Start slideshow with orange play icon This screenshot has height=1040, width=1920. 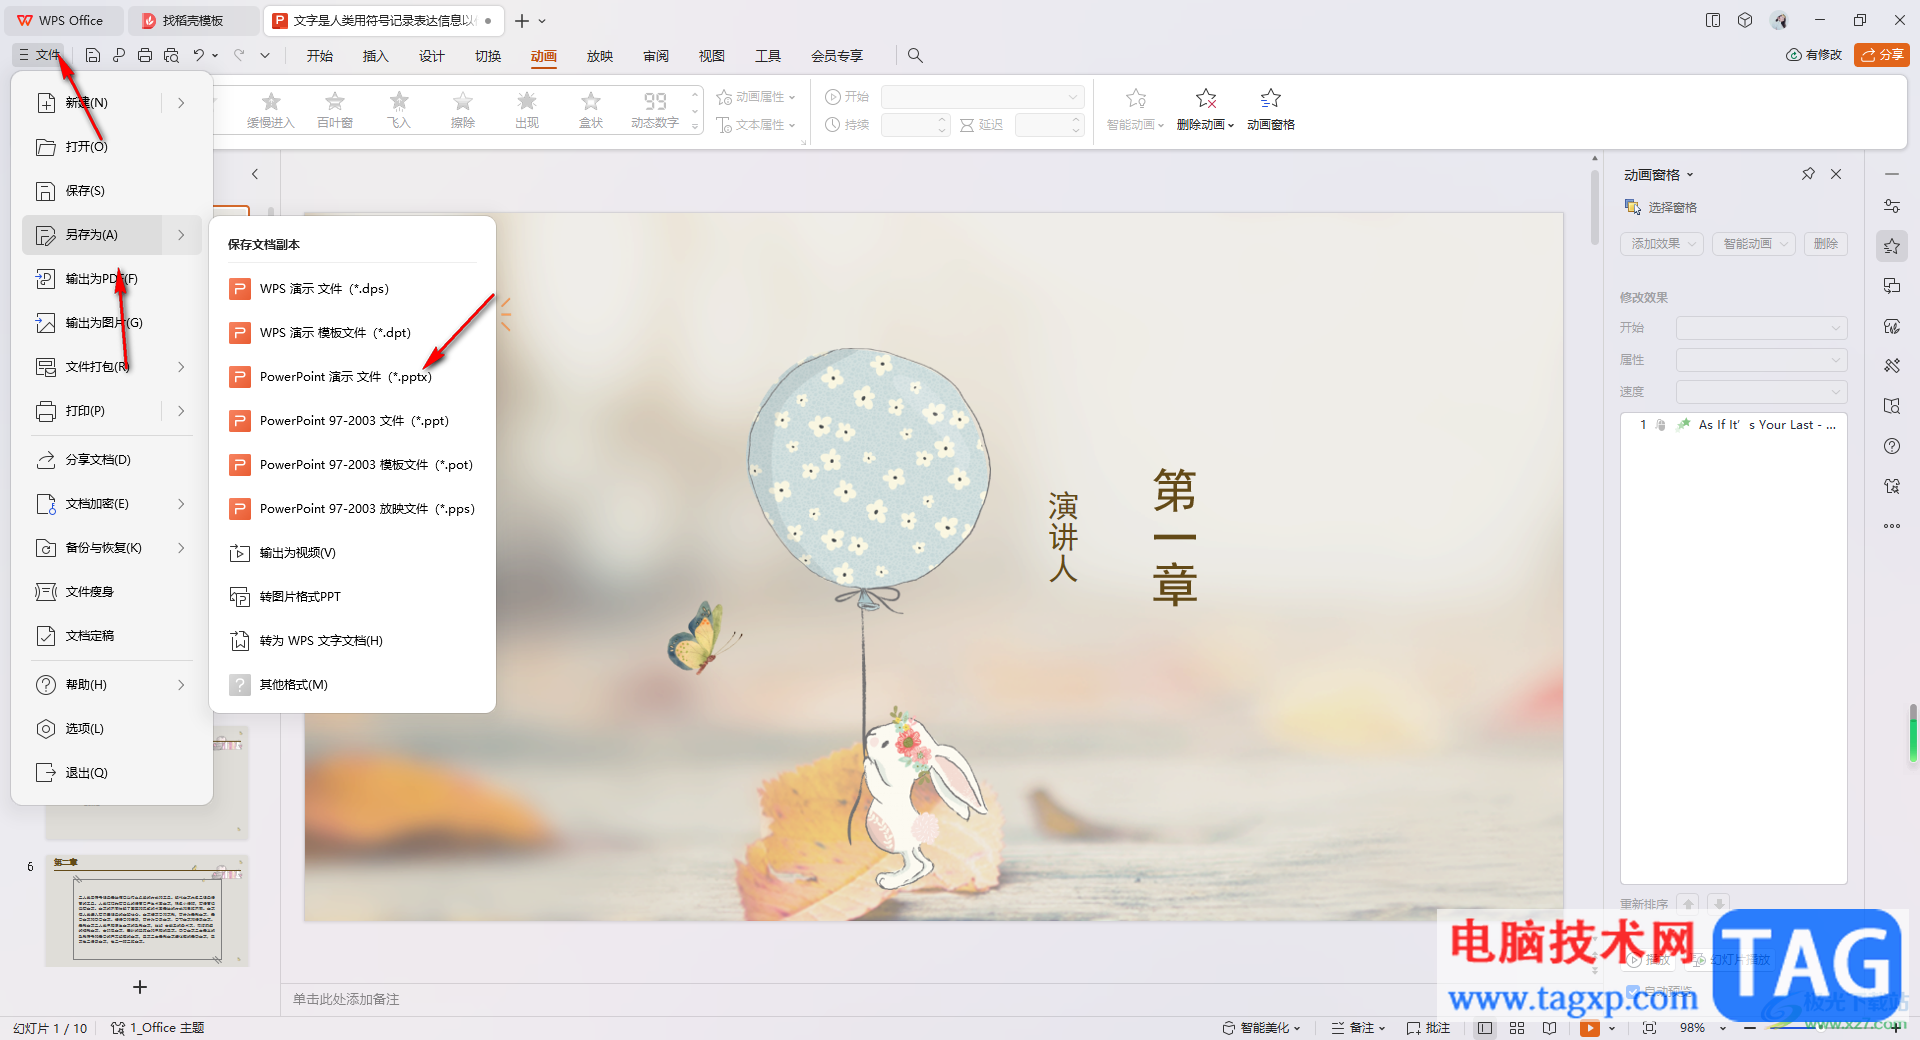pyautogui.click(x=1589, y=1028)
